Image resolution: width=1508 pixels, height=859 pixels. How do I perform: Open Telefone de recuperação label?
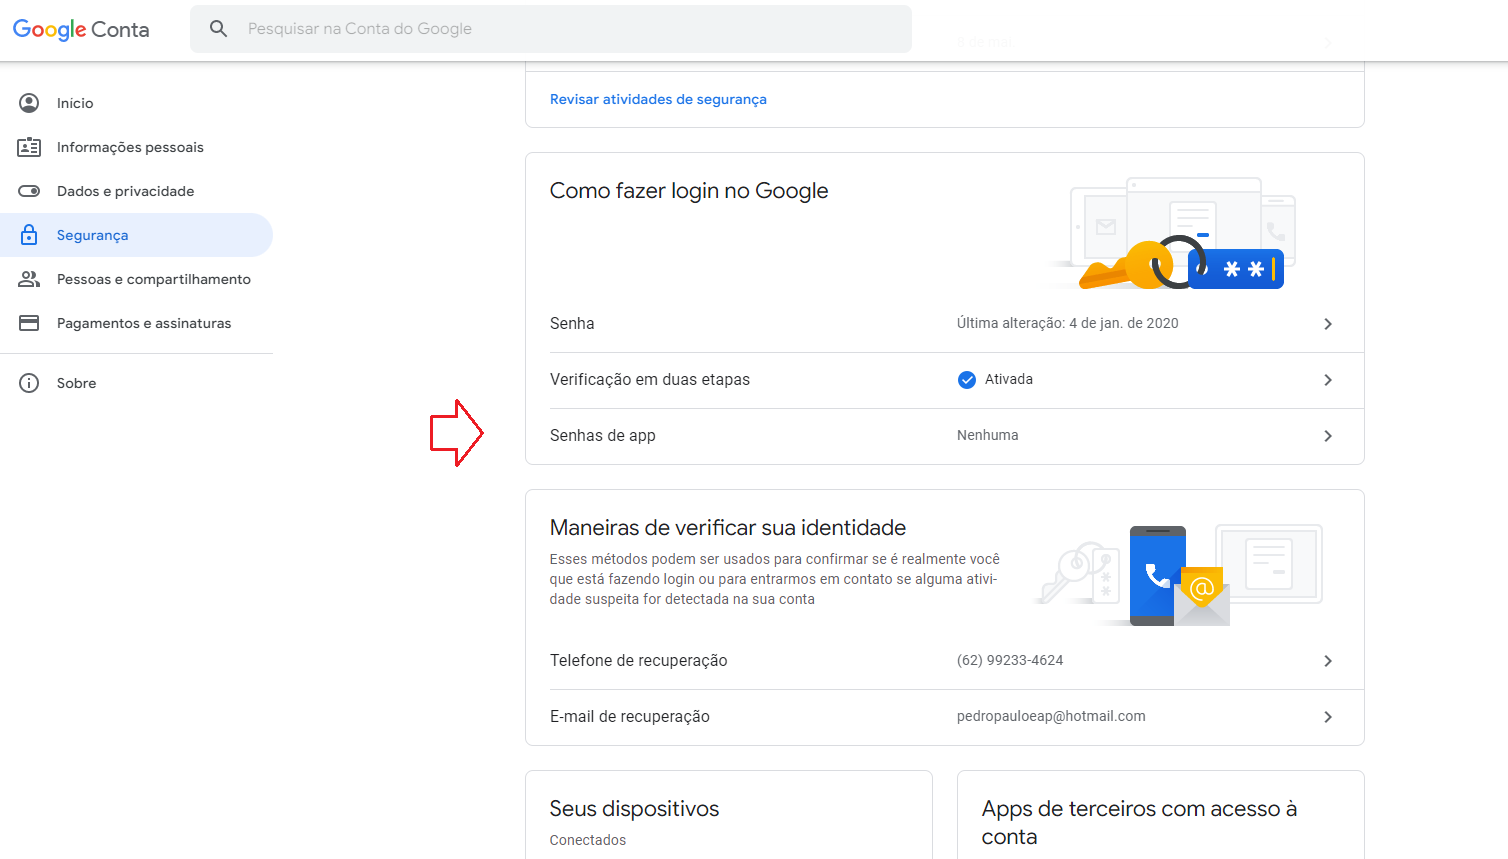coord(639,660)
